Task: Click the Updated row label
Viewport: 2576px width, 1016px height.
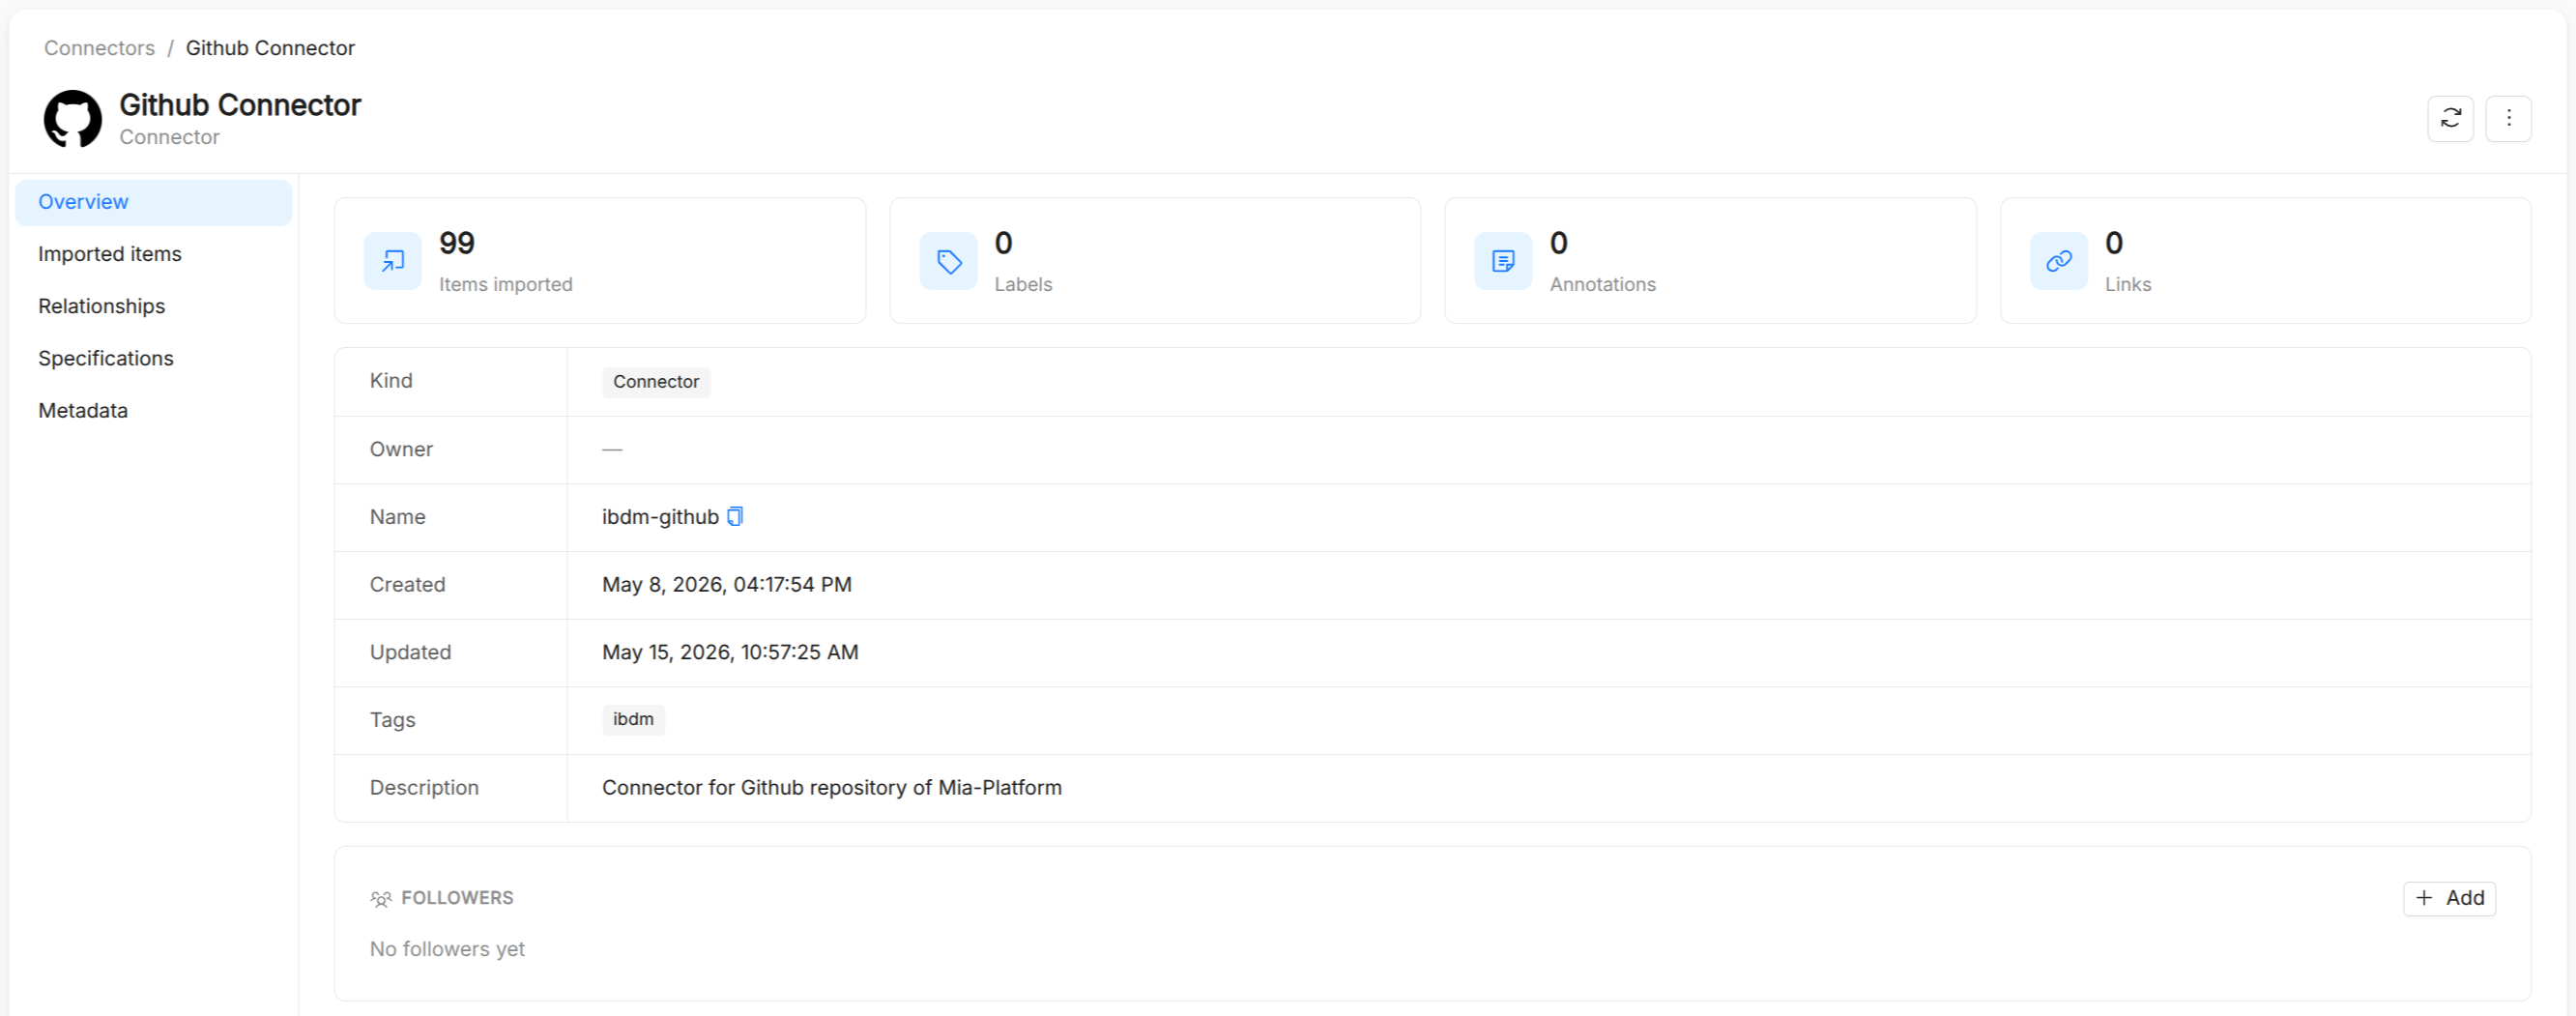Action: [410, 652]
